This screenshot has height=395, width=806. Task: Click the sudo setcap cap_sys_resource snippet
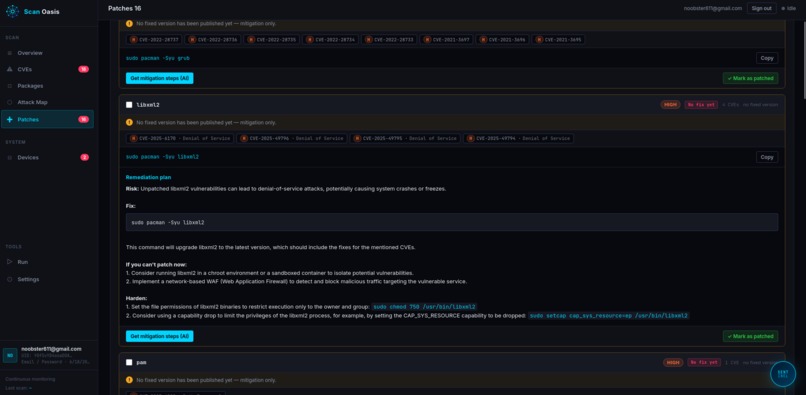(609, 316)
